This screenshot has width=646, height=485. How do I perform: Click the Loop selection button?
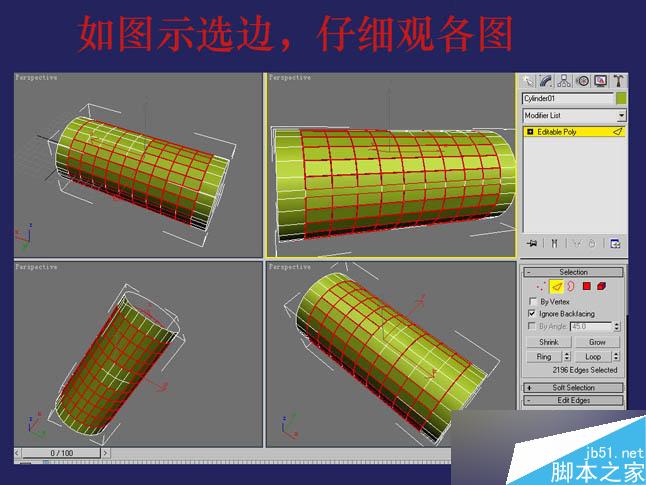coord(593,356)
